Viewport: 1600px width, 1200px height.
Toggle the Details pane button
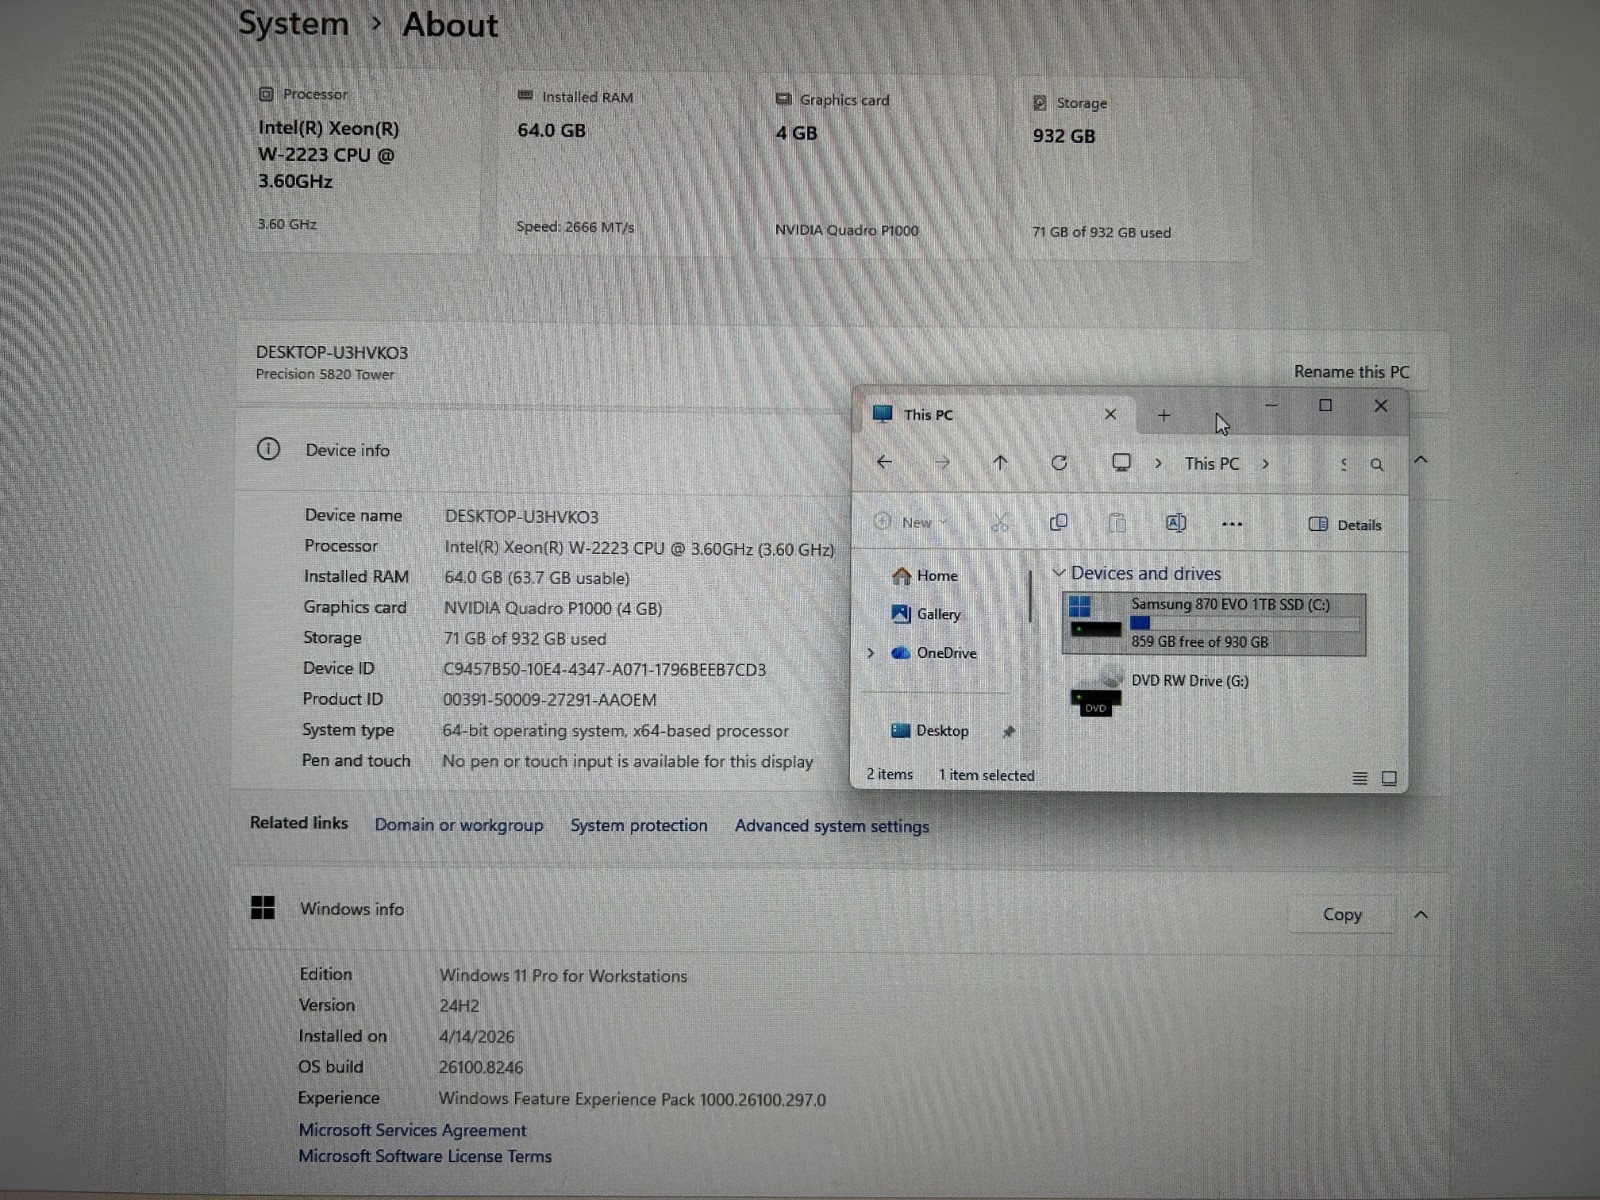tap(1345, 525)
